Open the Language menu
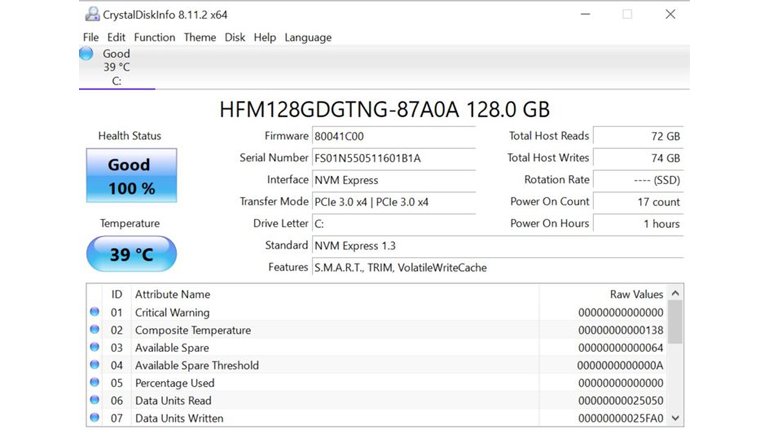Viewport: 770px width, 434px height. point(308,37)
